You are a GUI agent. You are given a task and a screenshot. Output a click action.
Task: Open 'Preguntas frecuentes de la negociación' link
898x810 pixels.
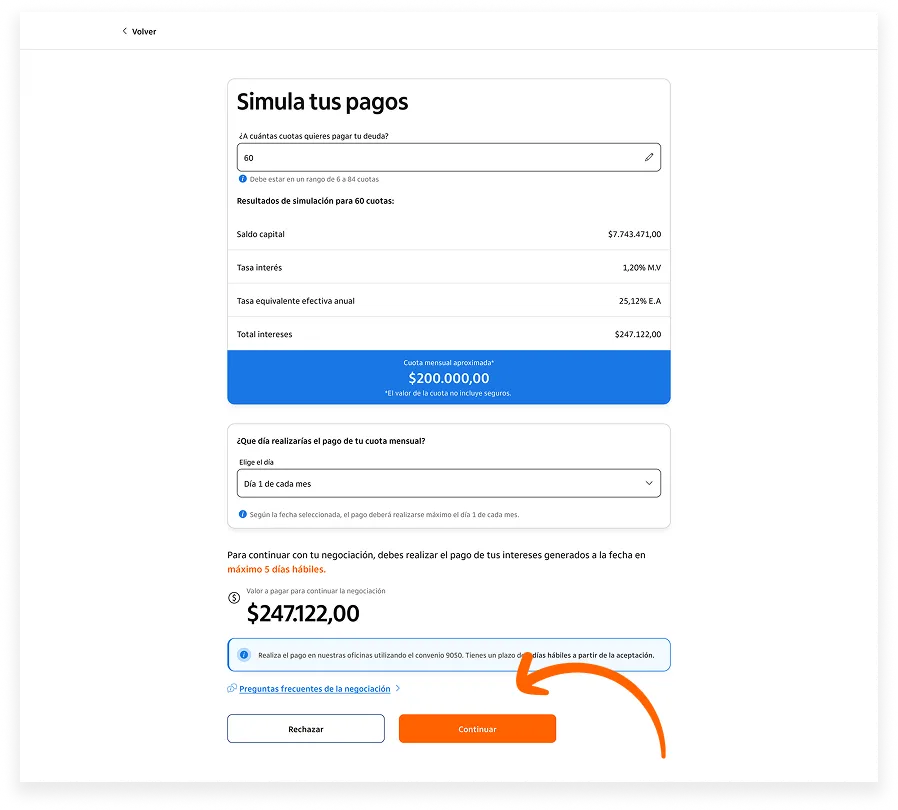point(315,689)
